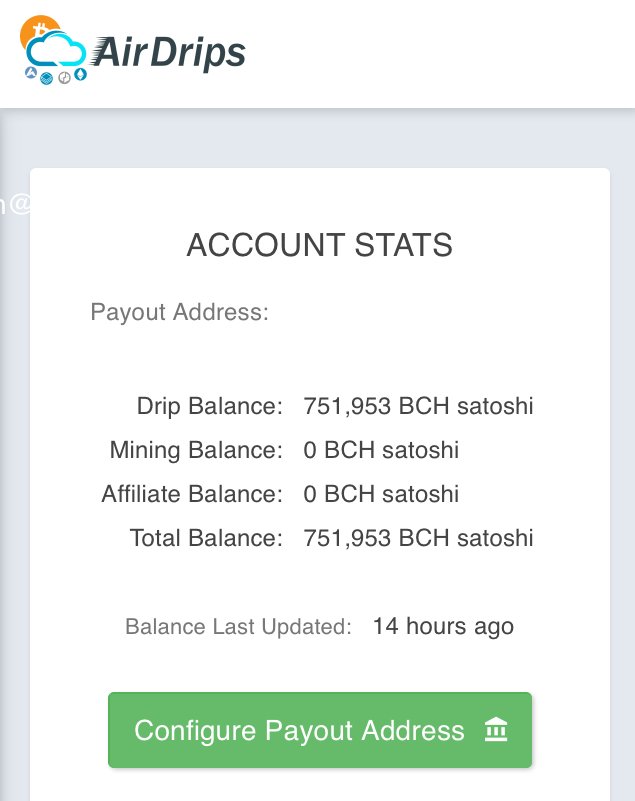
Task: Click Configure Payout Address button
Action: pos(320,729)
